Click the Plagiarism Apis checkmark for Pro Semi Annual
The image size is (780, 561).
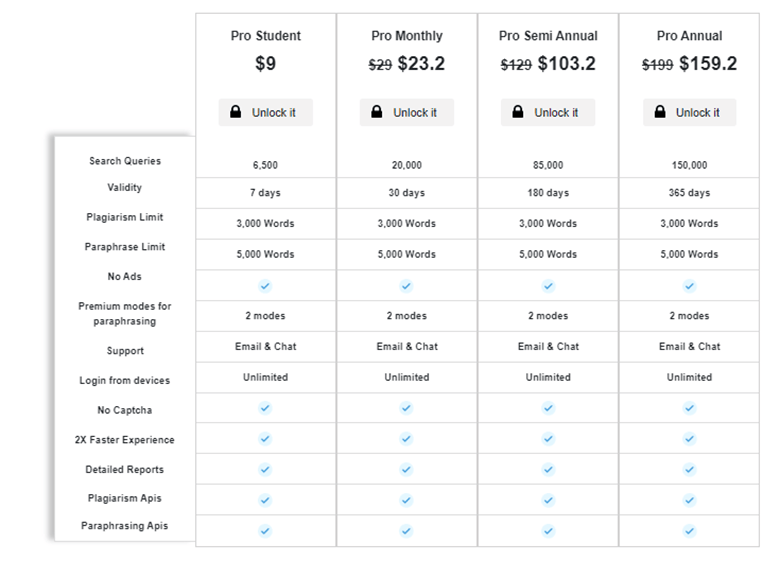(x=548, y=500)
